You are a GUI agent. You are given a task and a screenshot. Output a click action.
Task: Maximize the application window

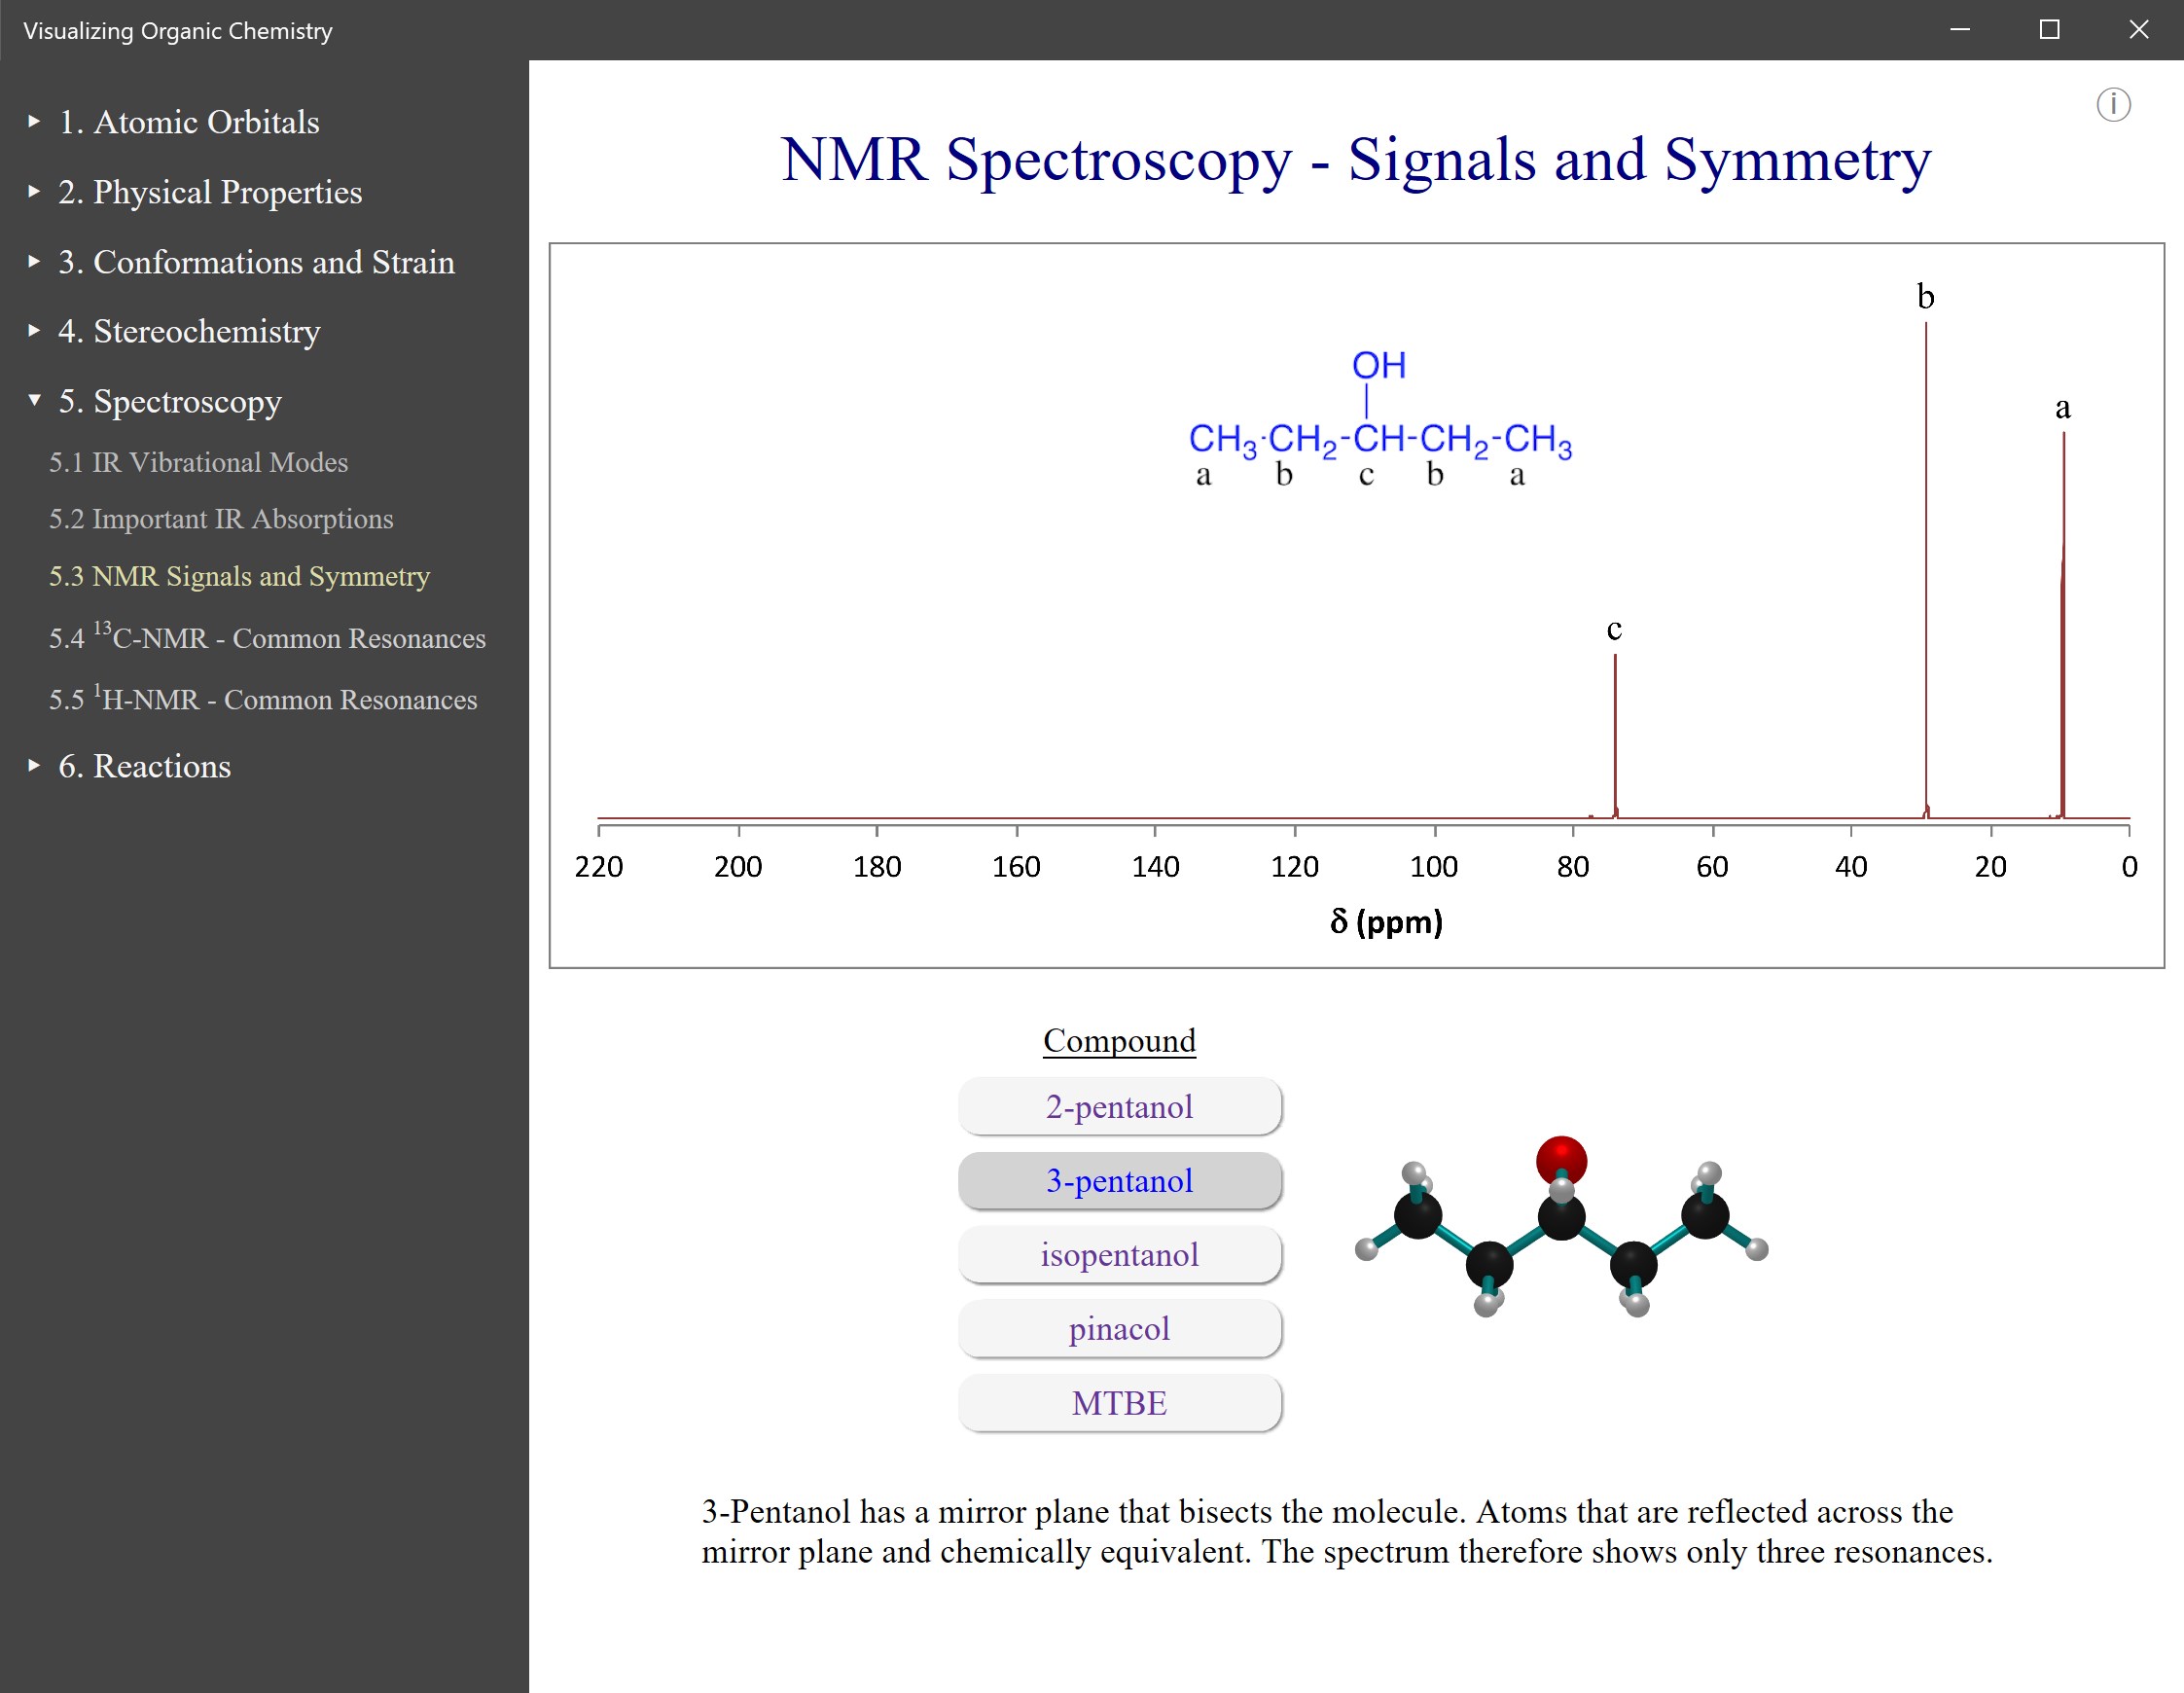pyautogui.click(x=2049, y=30)
